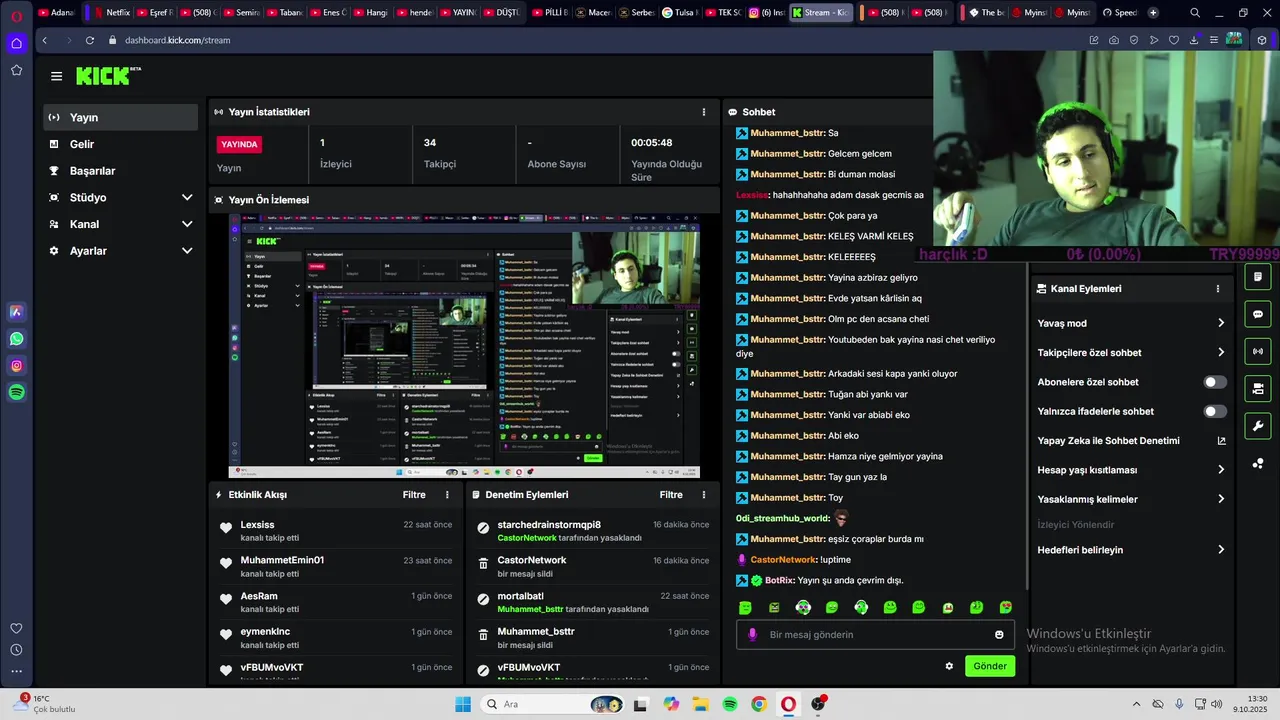Image resolution: width=1280 pixels, height=720 pixels.
Task: Open Yasaklanmış kelimeler options arrow
Action: 1221,499
